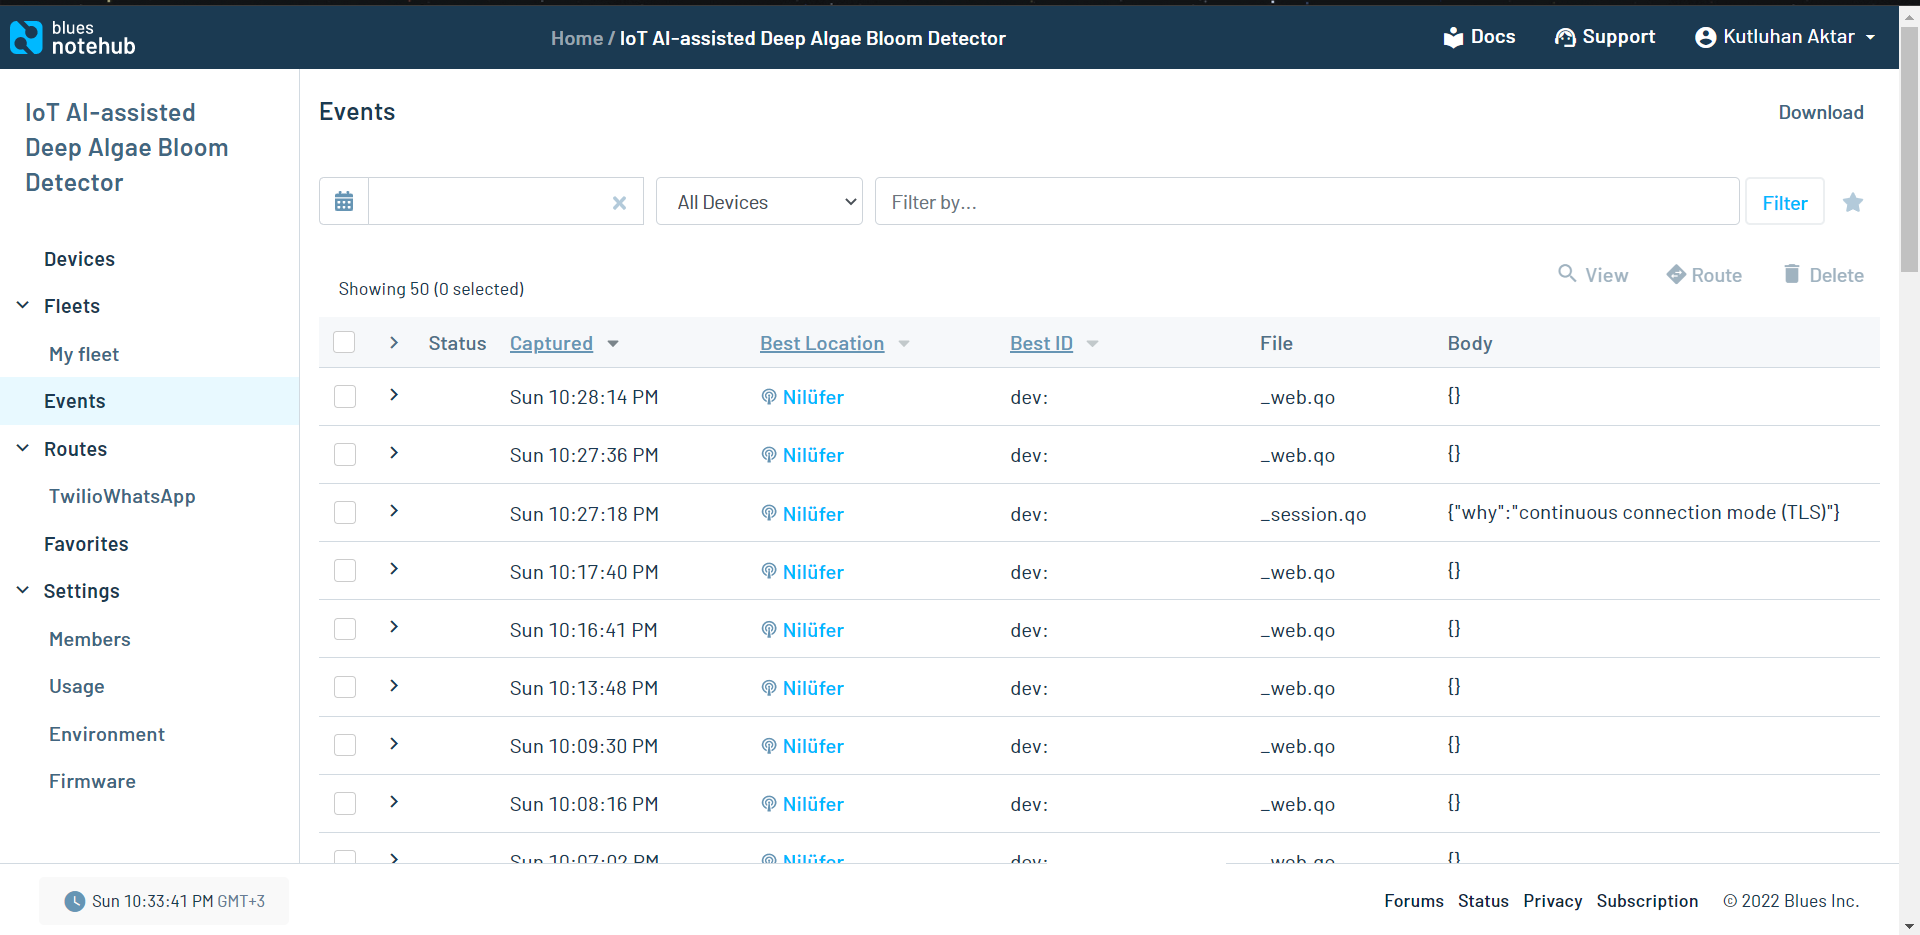1920x935 pixels.
Task: Focus the Filter by text field
Action: click(1306, 202)
